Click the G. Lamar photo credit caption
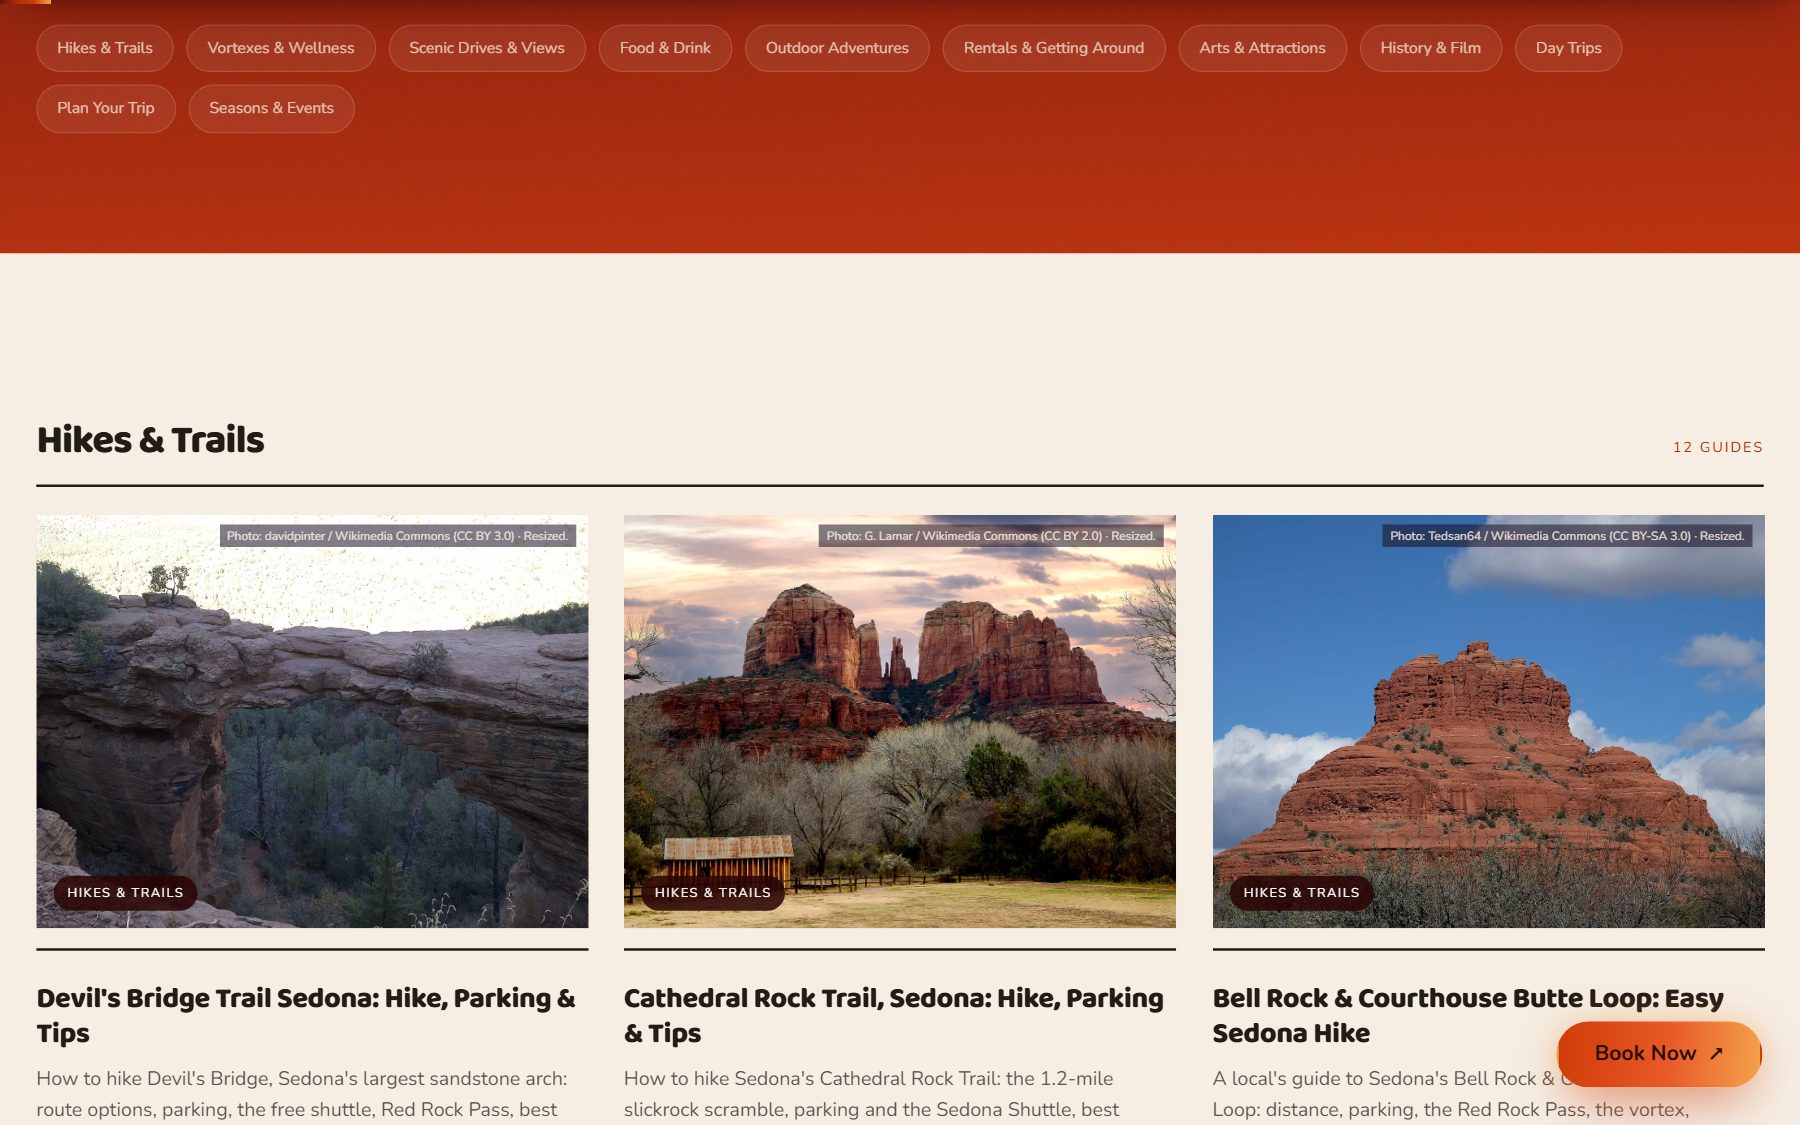The width and height of the screenshot is (1800, 1125). click(991, 536)
